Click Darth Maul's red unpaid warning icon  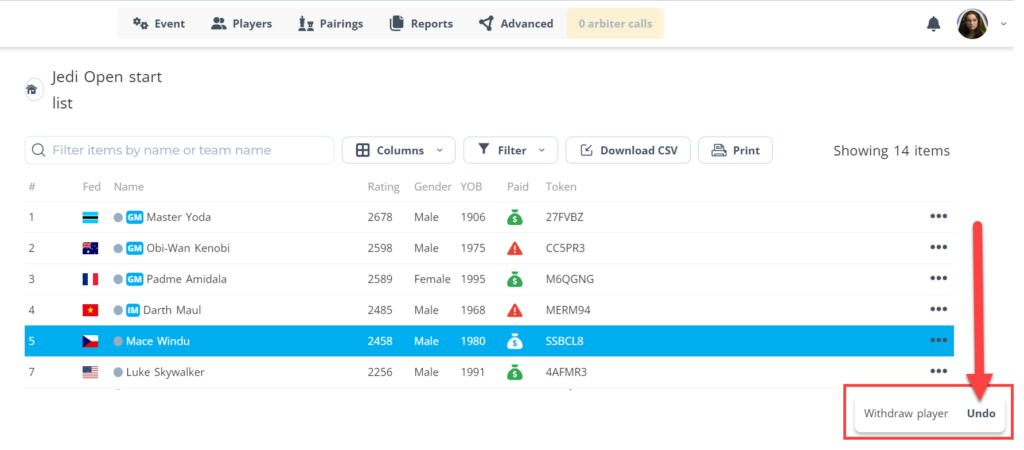[515, 310]
